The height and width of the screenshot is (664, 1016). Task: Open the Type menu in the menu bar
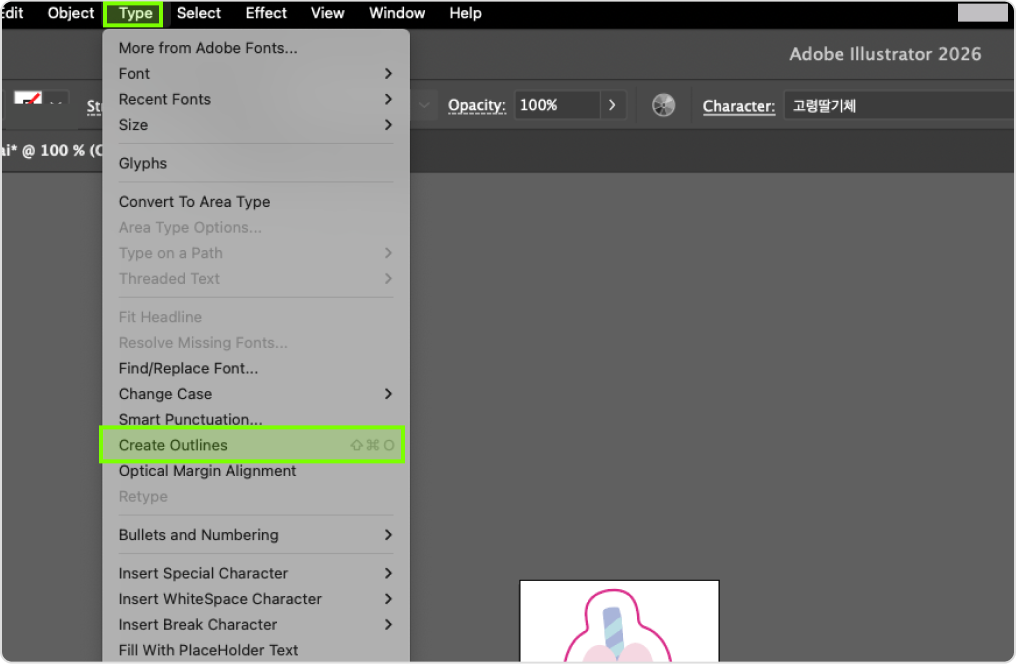click(135, 14)
